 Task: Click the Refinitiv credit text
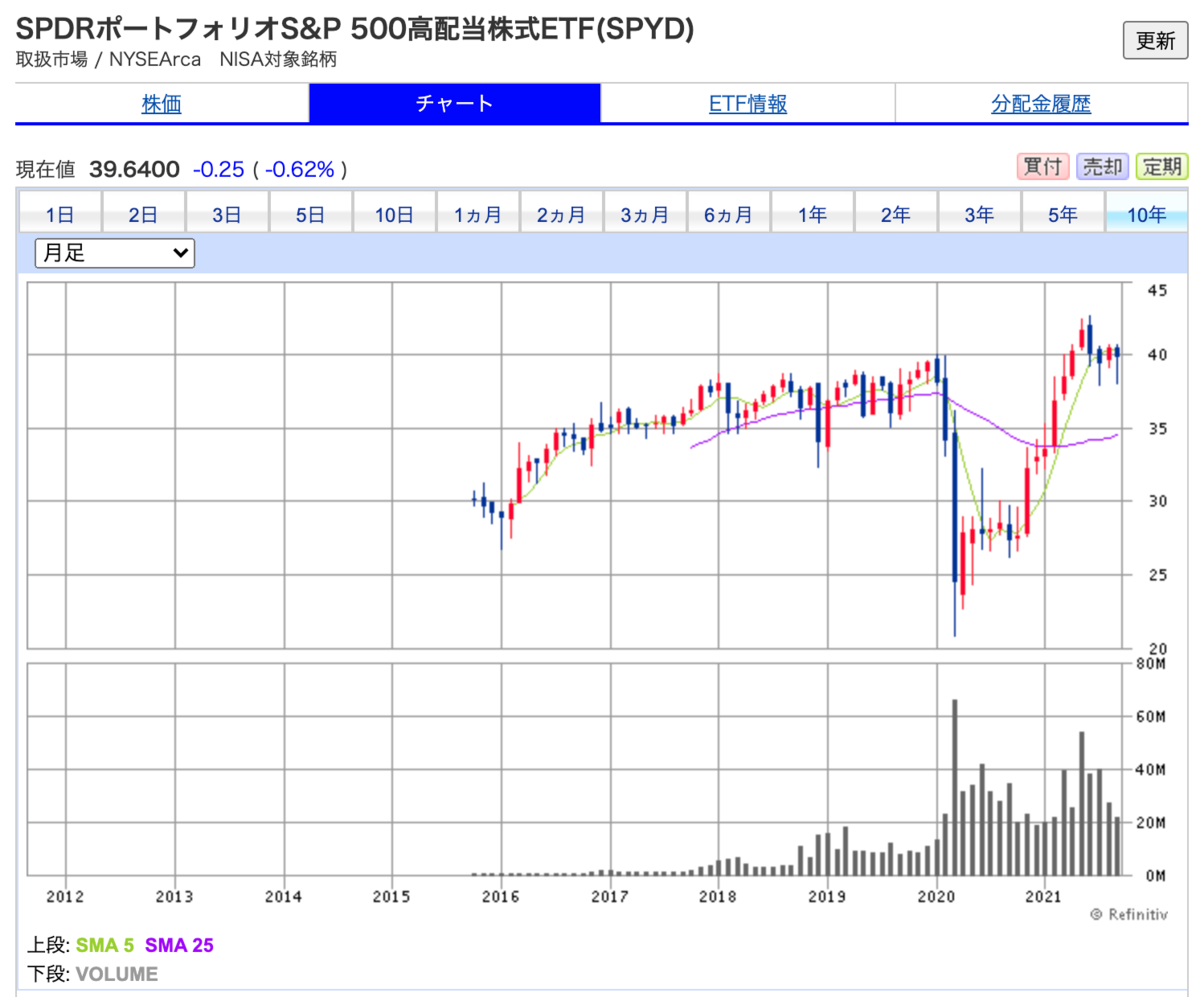(x=1130, y=914)
